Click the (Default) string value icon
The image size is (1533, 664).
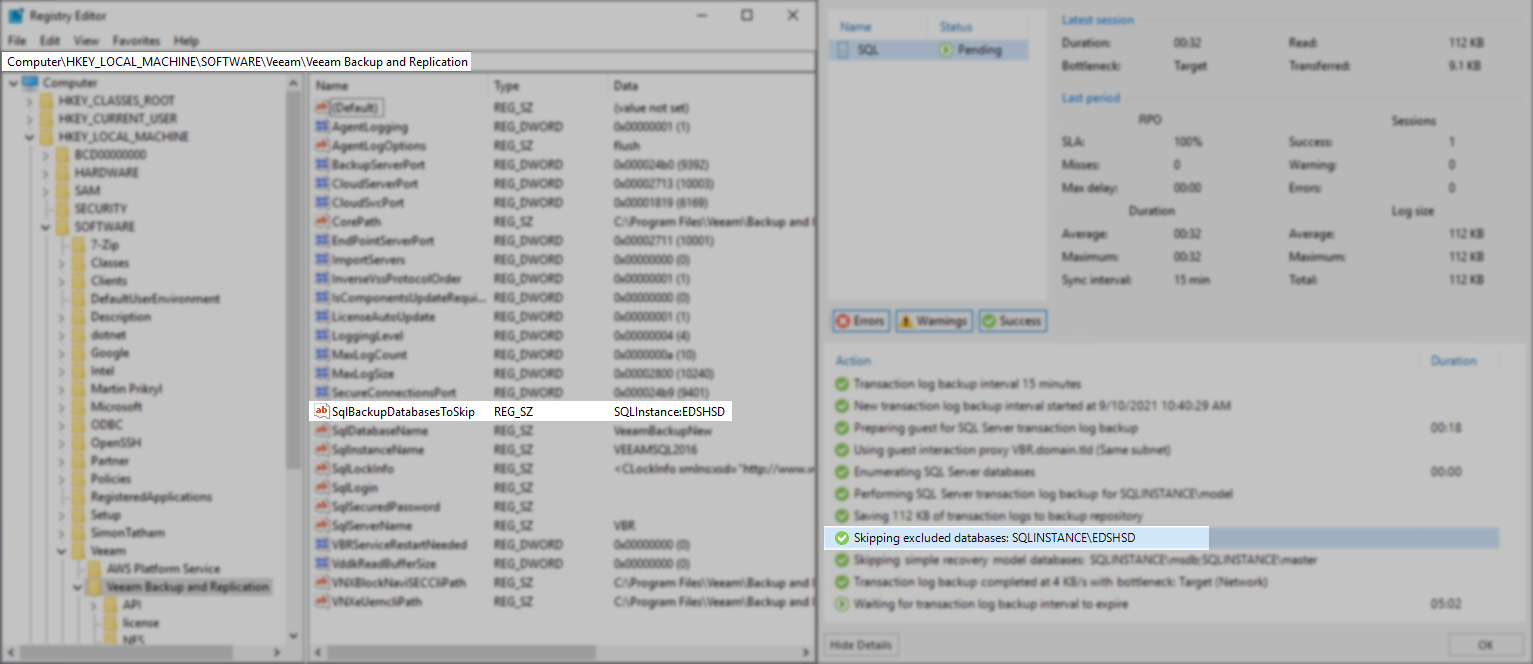point(322,108)
